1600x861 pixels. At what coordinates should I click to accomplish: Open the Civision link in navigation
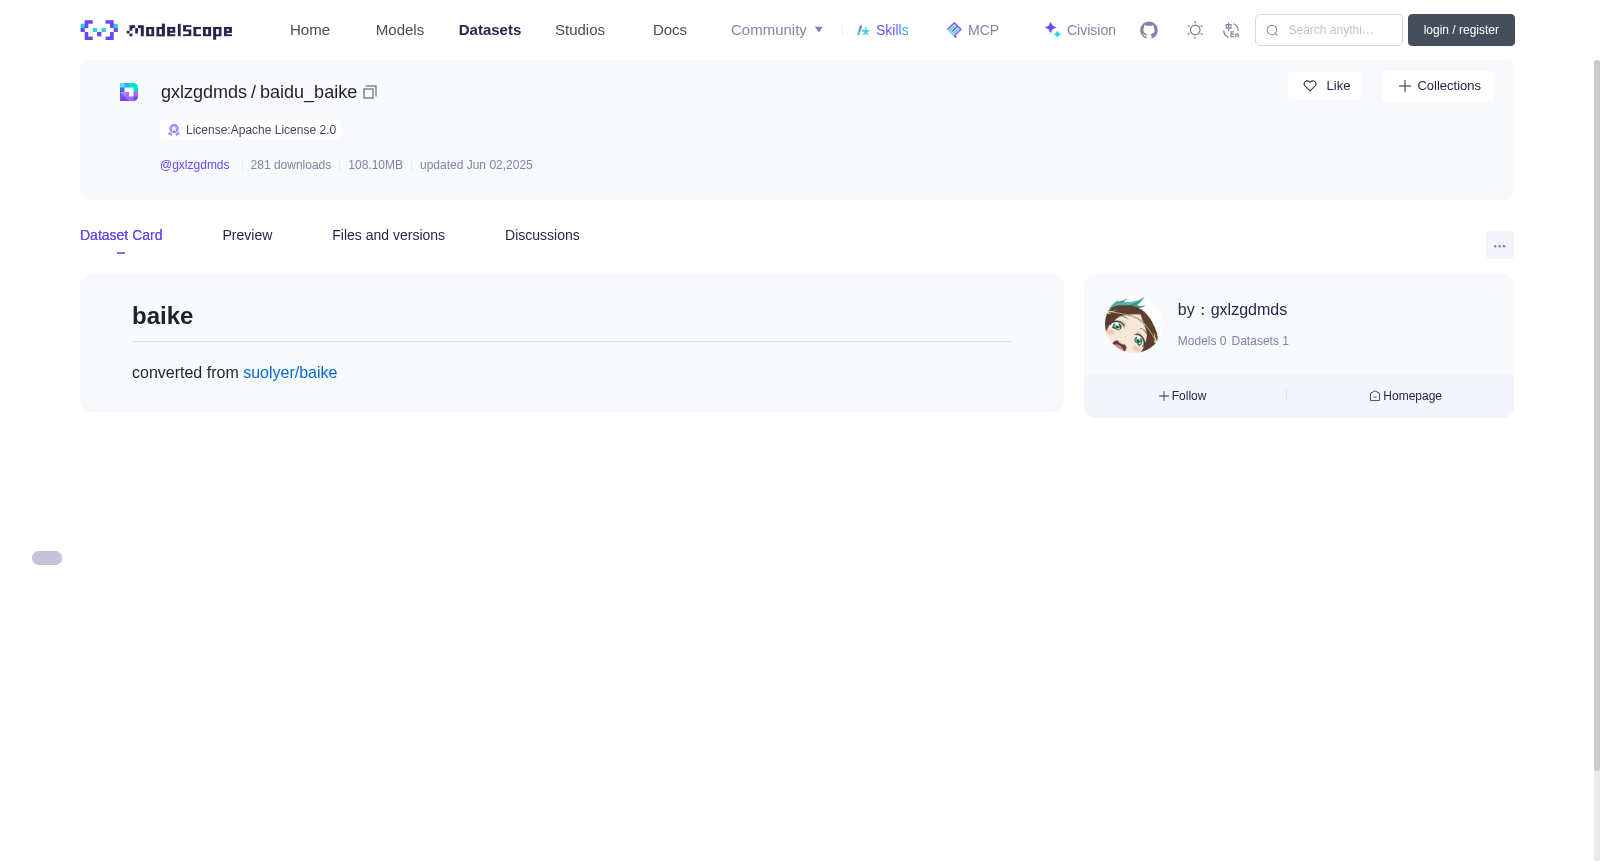pos(1080,30)
